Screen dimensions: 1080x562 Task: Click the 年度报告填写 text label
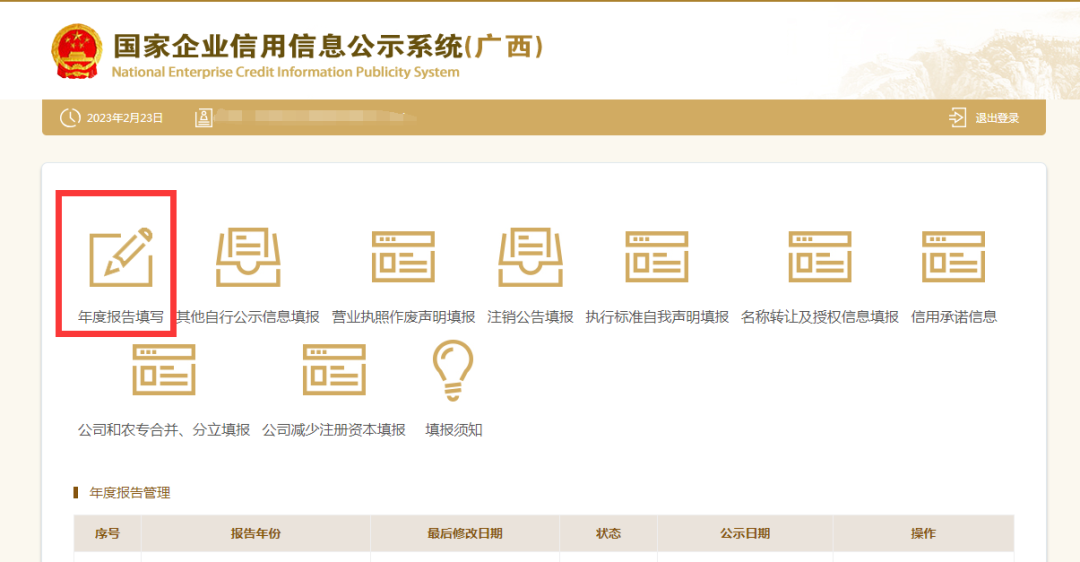[x=121, y=317]
